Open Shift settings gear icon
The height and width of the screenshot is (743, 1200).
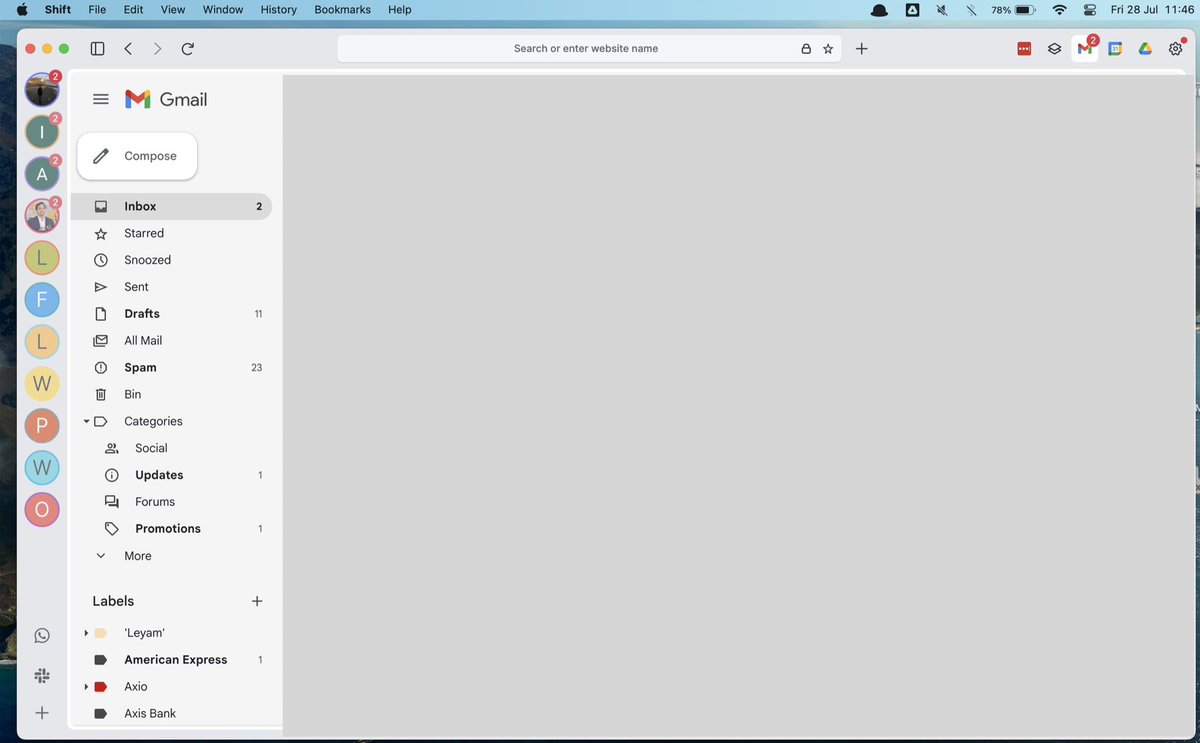[x=1176, y=48]
